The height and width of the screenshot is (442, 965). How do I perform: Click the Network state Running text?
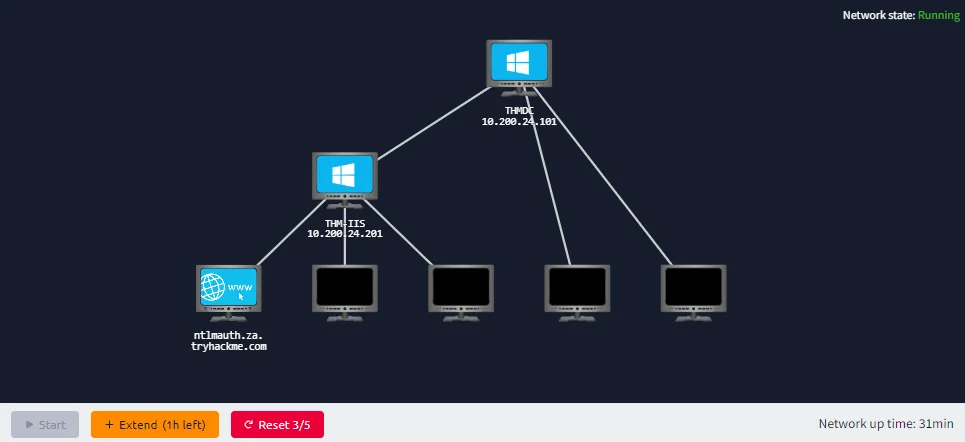(901, 15)
